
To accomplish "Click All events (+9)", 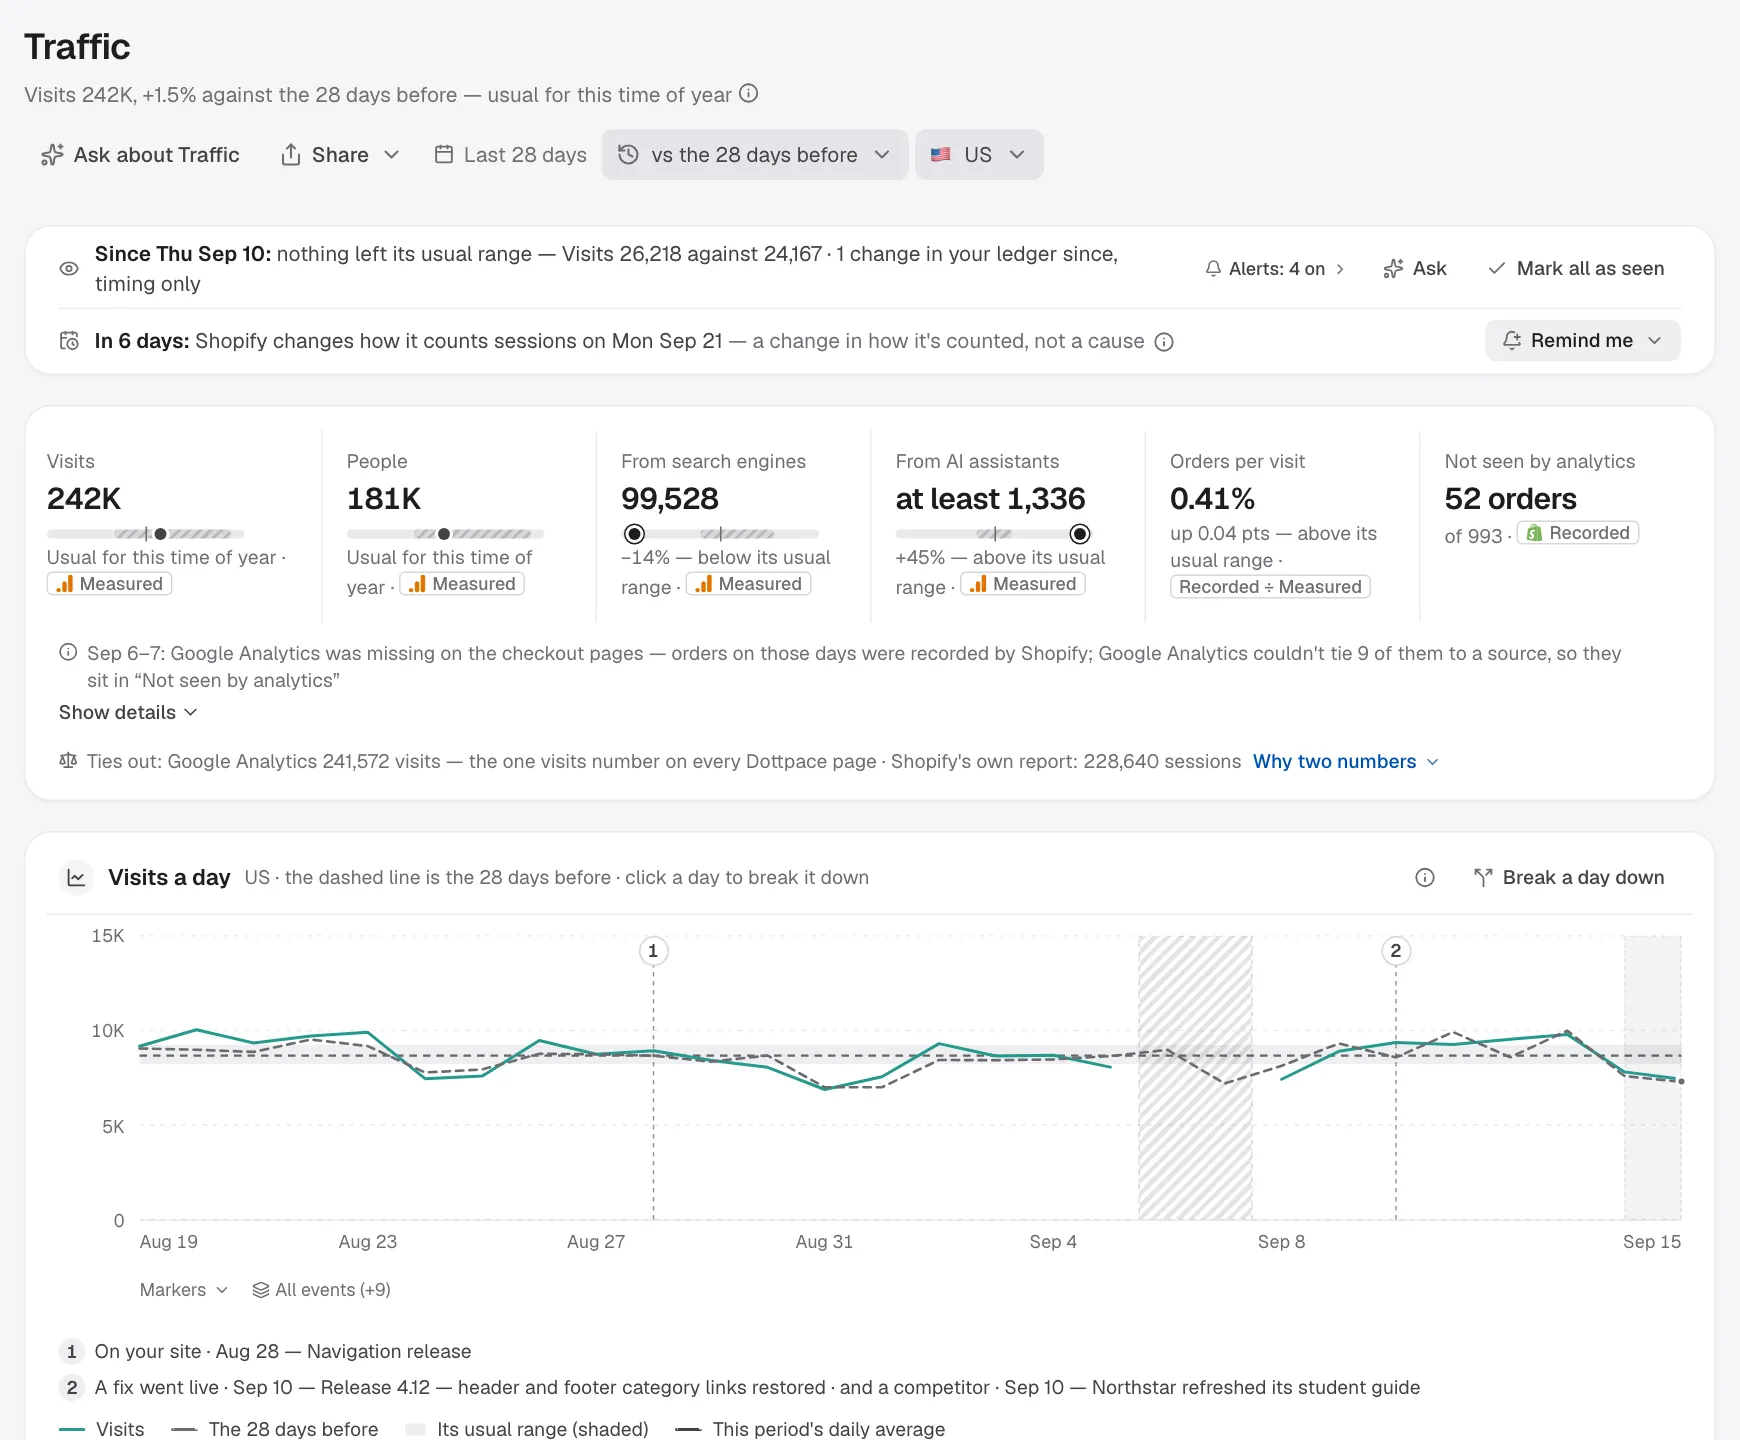I will (321, 1290).
